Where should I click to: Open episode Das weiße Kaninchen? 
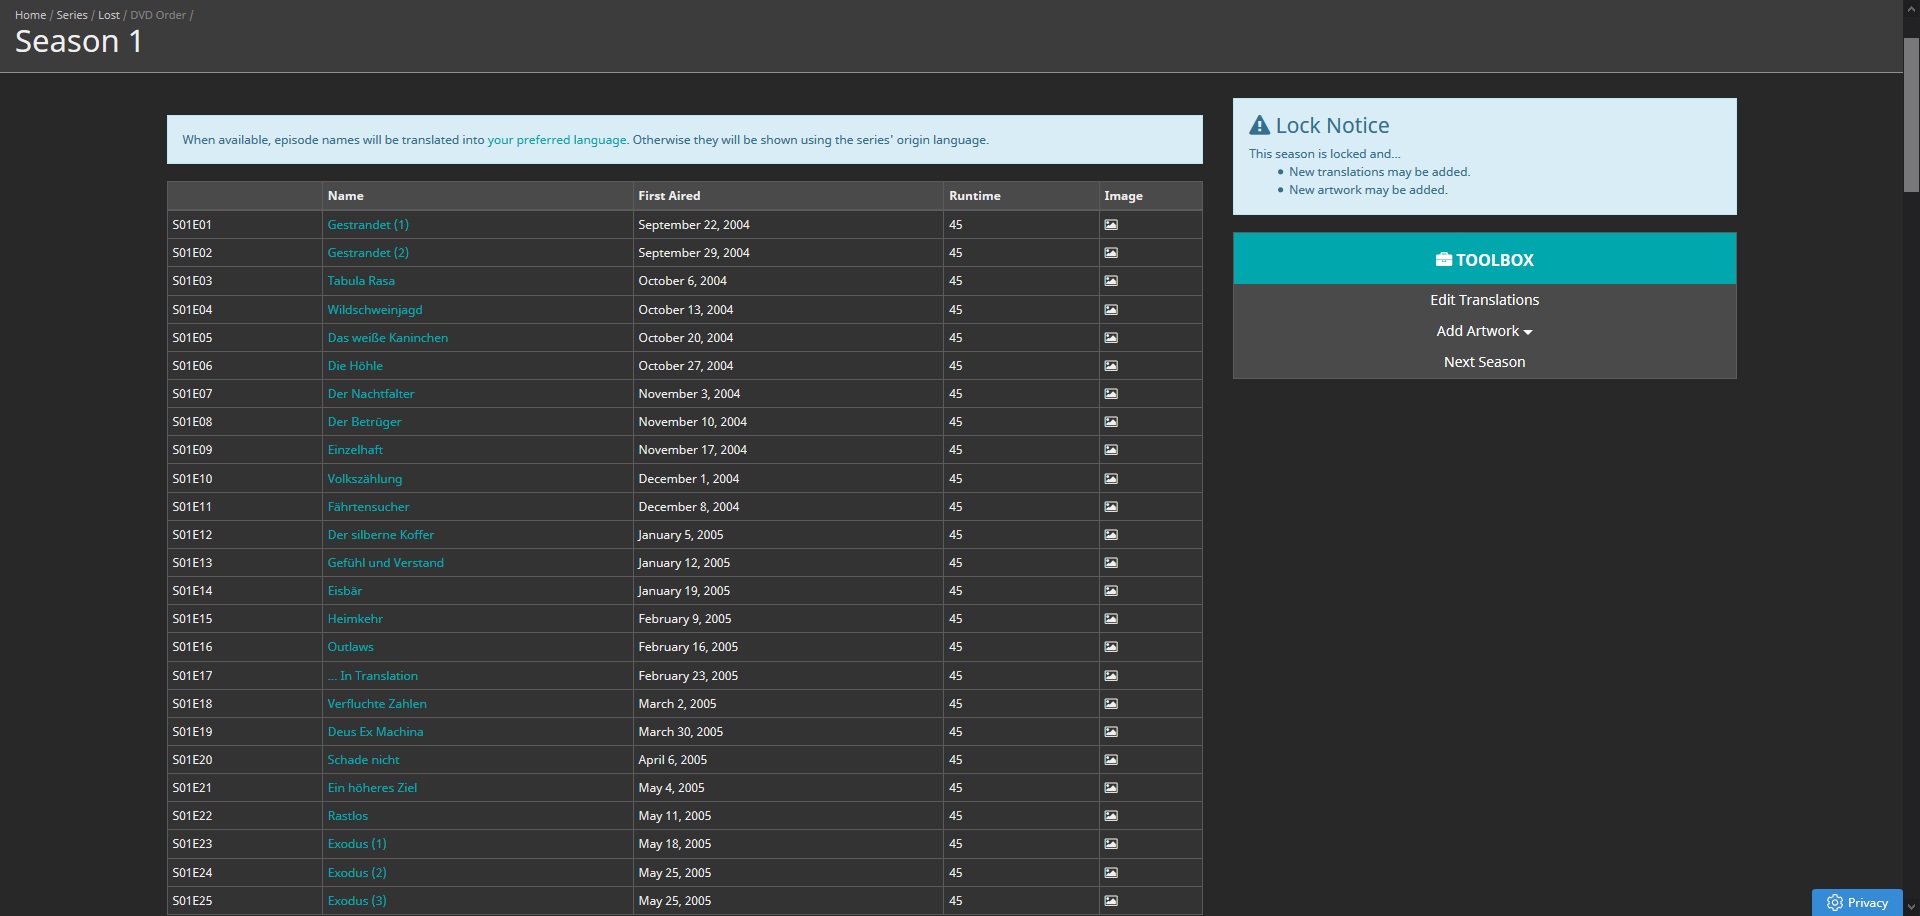point(388,338)
